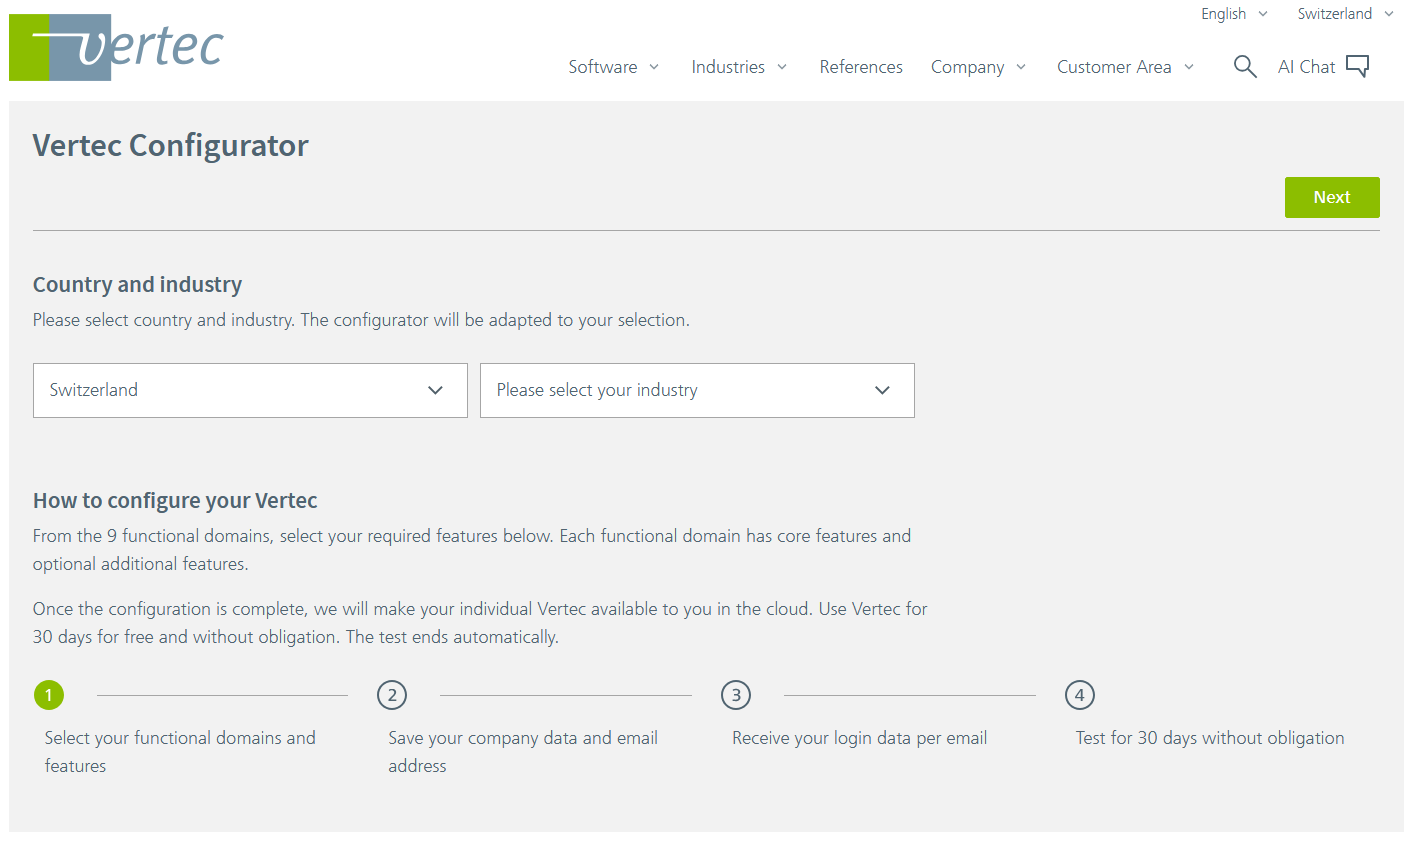
Task: Click 'Select your functional domains and features' text
Action: [180, 752]
